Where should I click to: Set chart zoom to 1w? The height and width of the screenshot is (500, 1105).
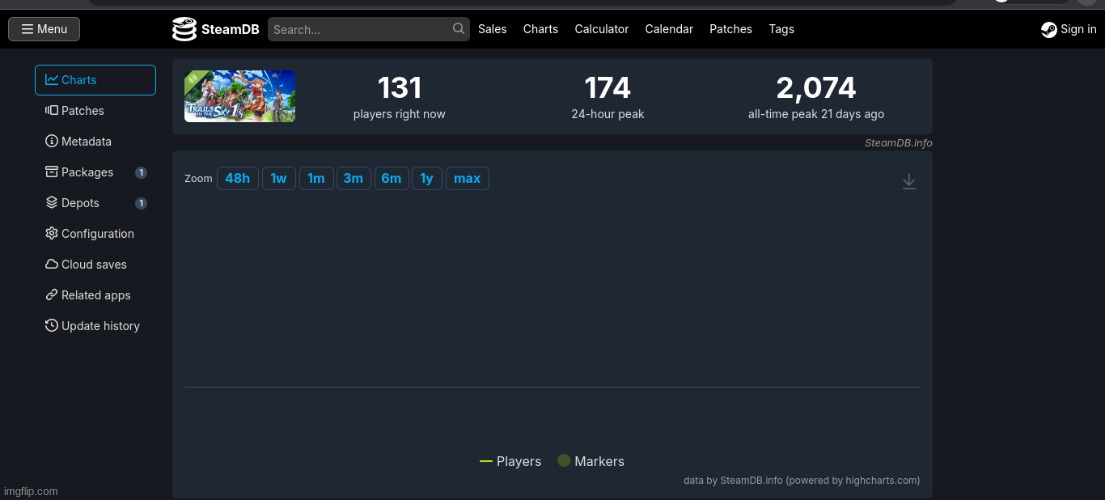pyautogui.click(x=279, y=178)
